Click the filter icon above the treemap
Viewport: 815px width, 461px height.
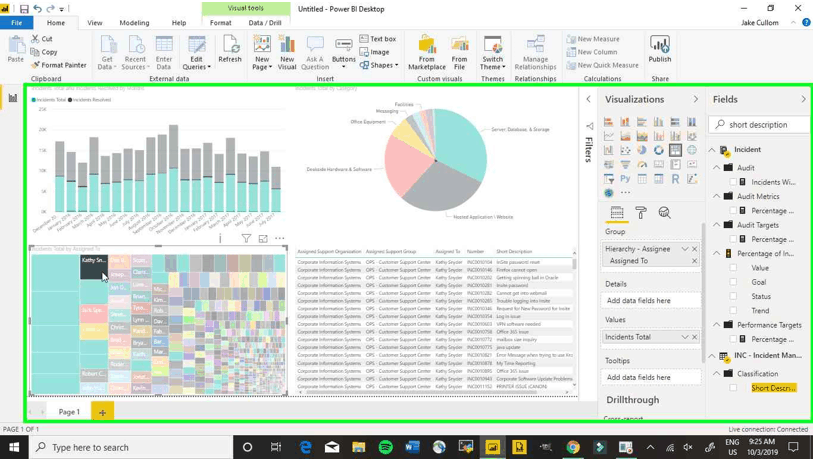tap(246, 239)
